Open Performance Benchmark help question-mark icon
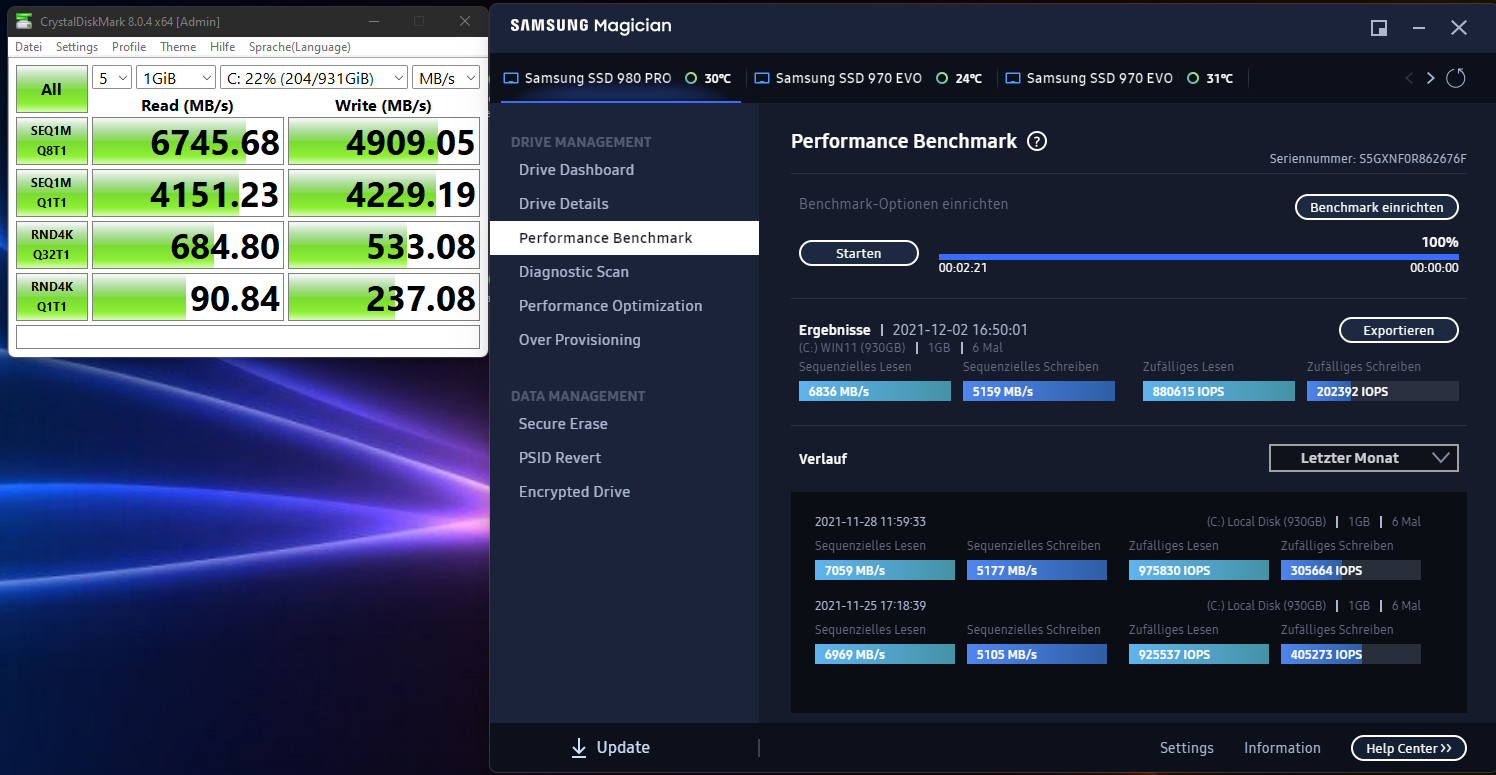Image resolution: width=1496 pixels, height=775 pixels. [x=1037, y=141]
